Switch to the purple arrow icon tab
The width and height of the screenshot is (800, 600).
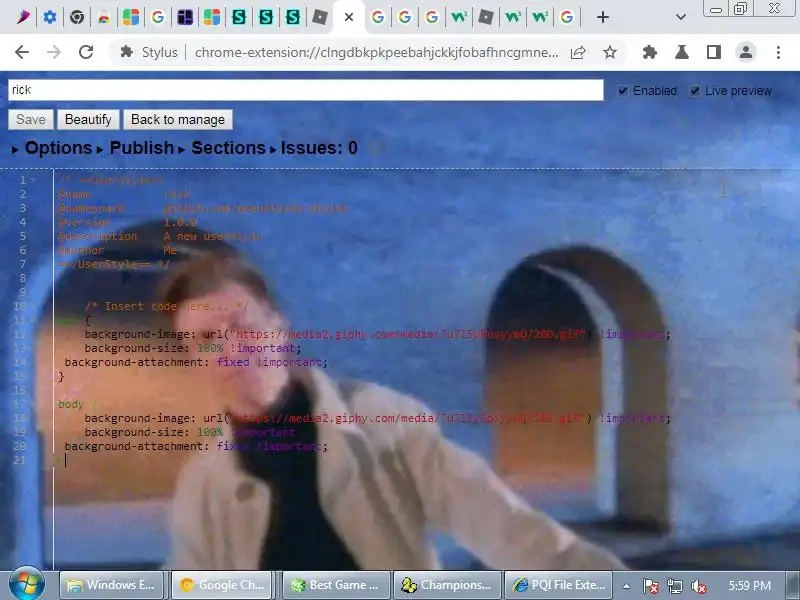tap(23, 17)
